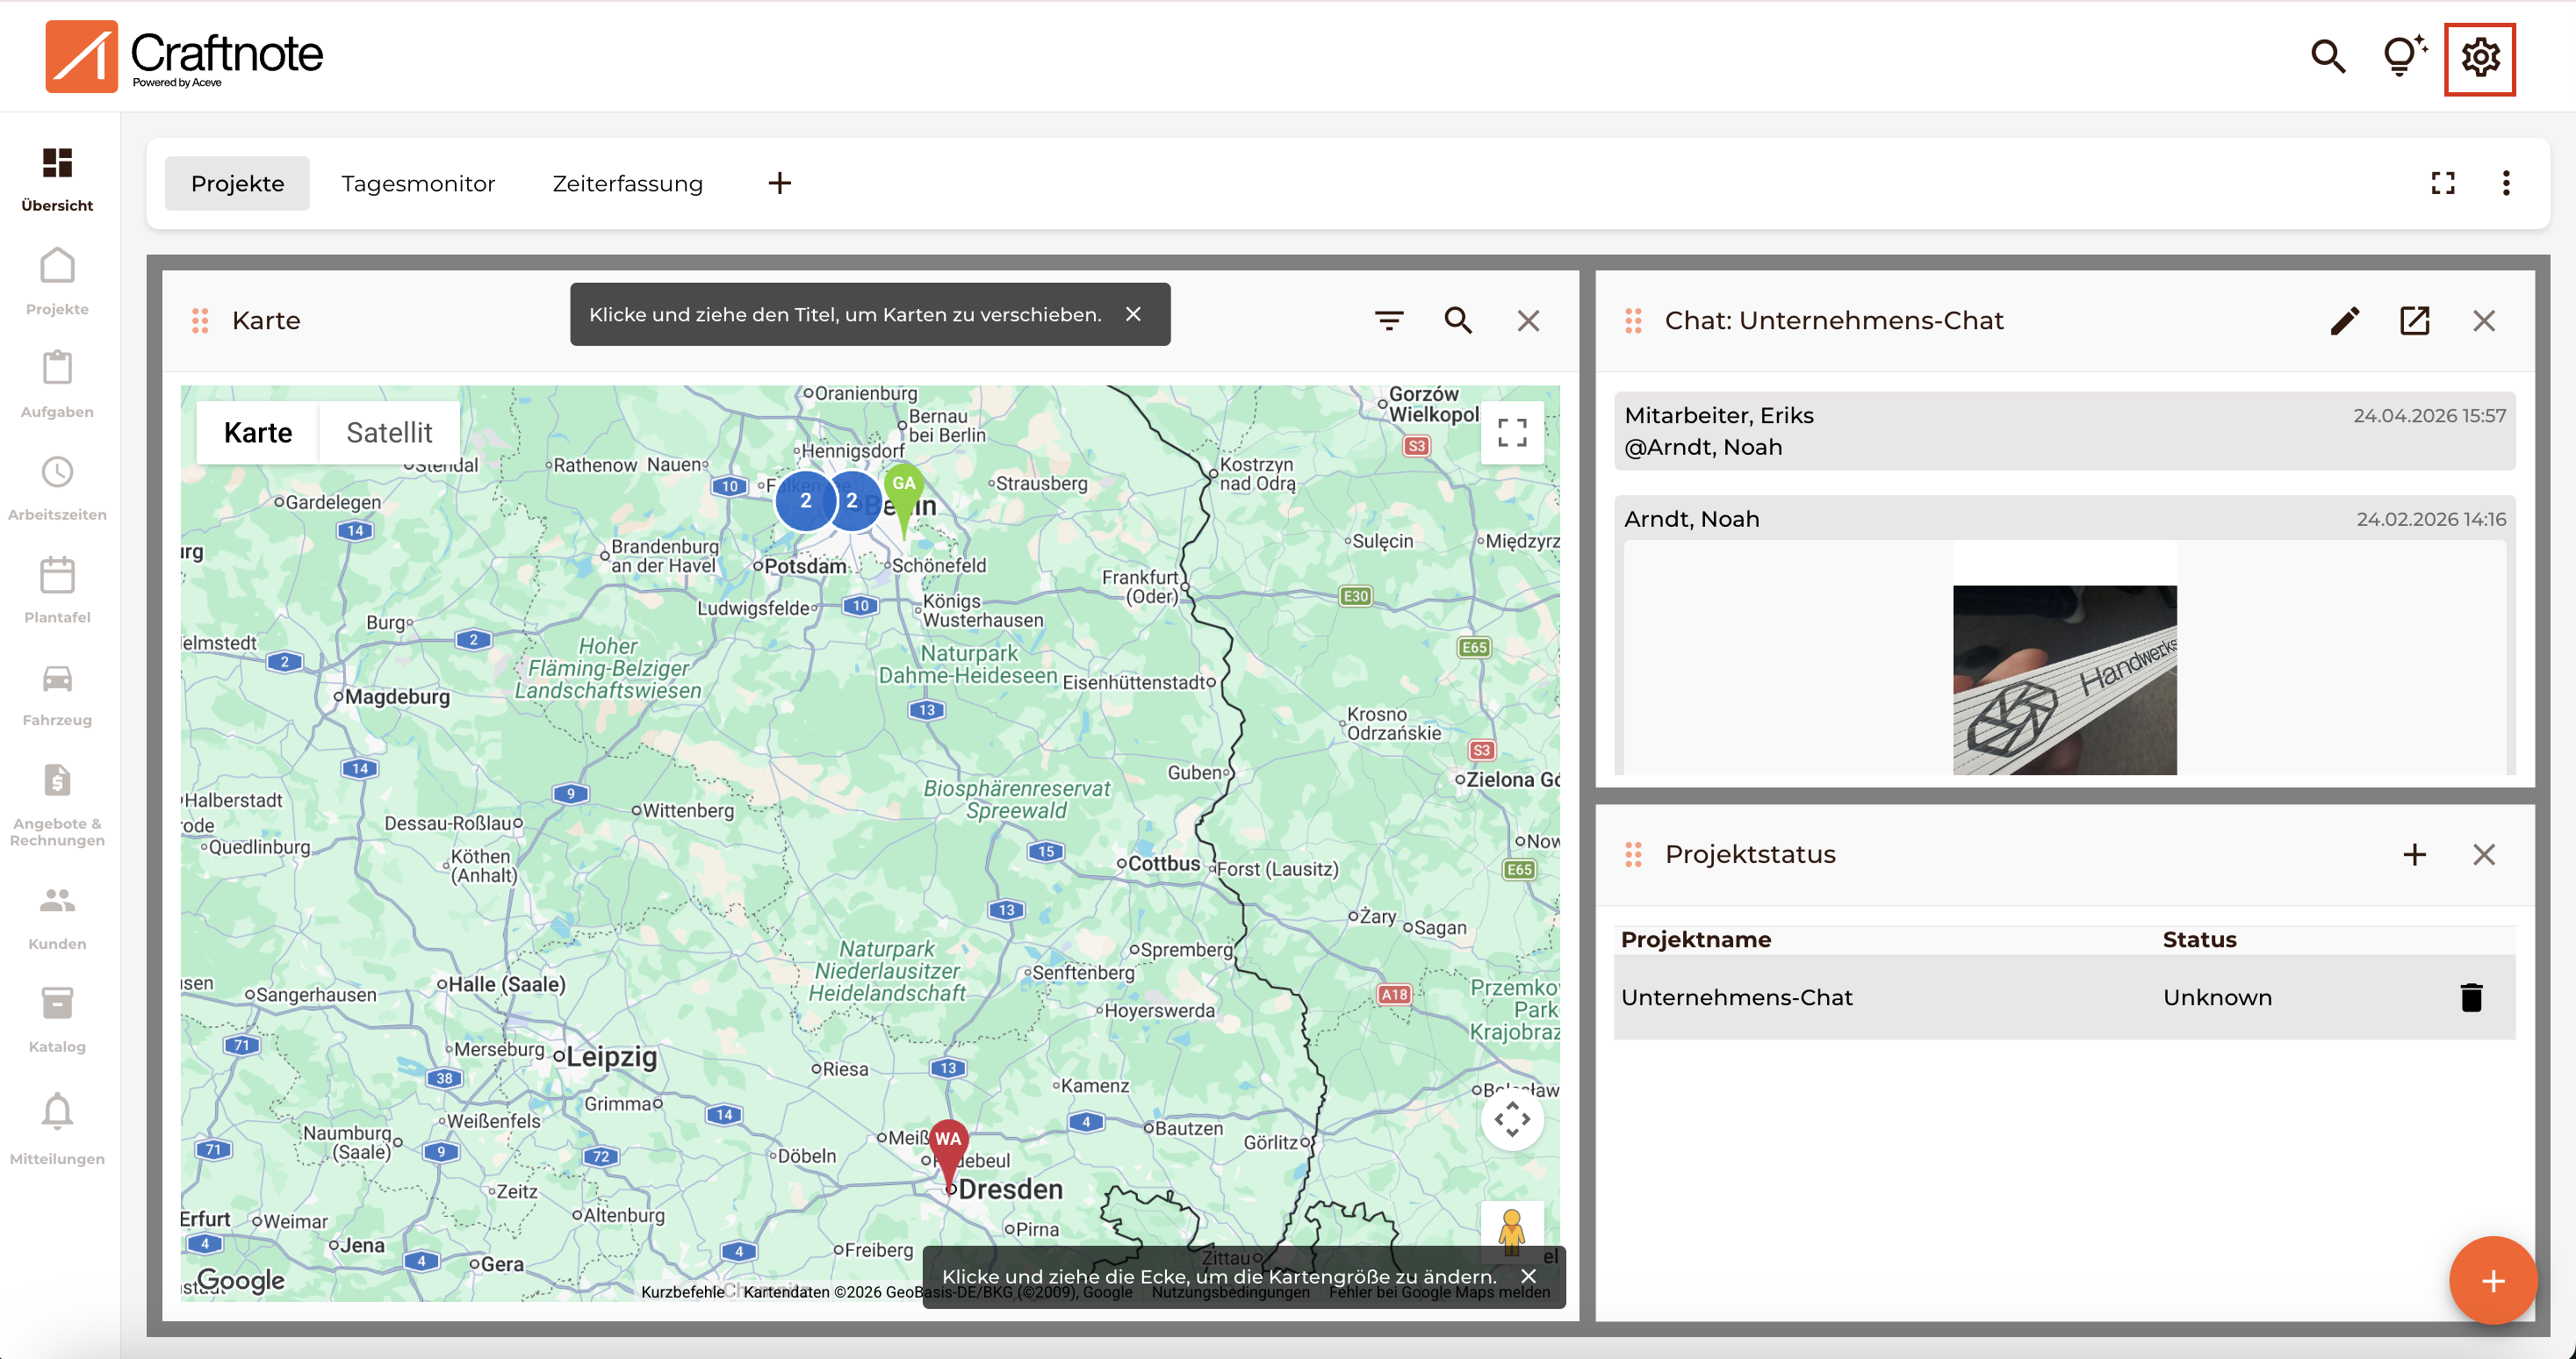Screen dimensions: 2576x1359
Task: Go to Angebote & Rechnungen section
Action: [57, 806]
